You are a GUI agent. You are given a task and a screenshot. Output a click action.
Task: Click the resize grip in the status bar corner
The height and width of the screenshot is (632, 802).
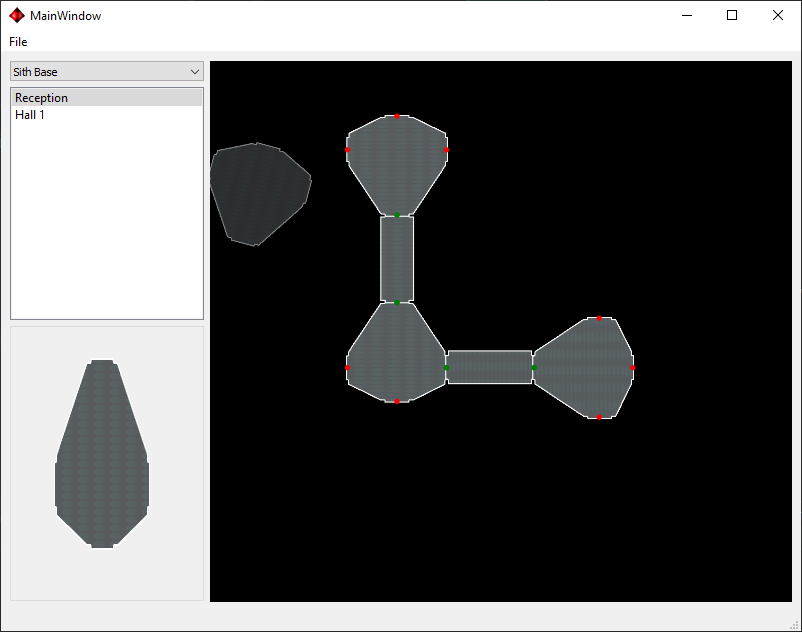pyautogui.click(x=794, y=624)
